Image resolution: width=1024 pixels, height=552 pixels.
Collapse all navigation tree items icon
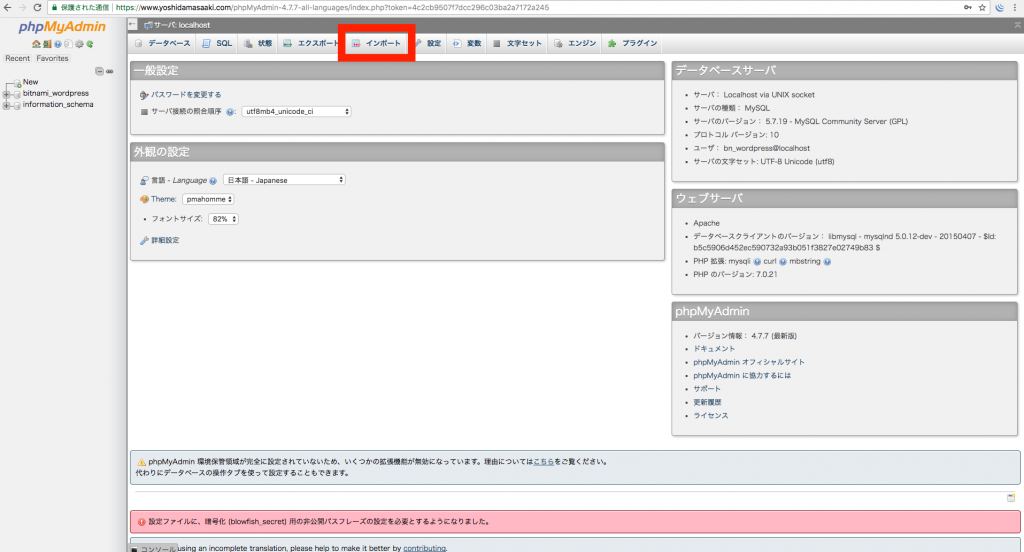click(97, 71)
